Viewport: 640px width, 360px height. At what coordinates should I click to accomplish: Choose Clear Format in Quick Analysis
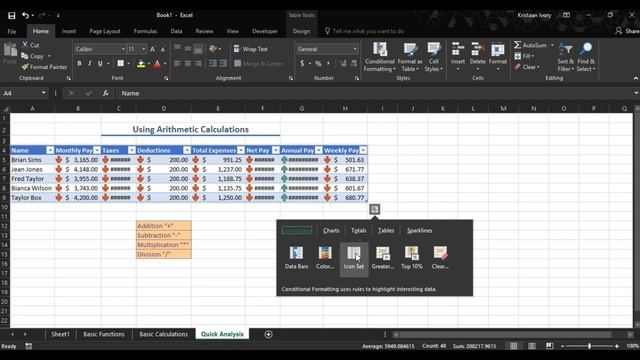click(x=440, y=258)
